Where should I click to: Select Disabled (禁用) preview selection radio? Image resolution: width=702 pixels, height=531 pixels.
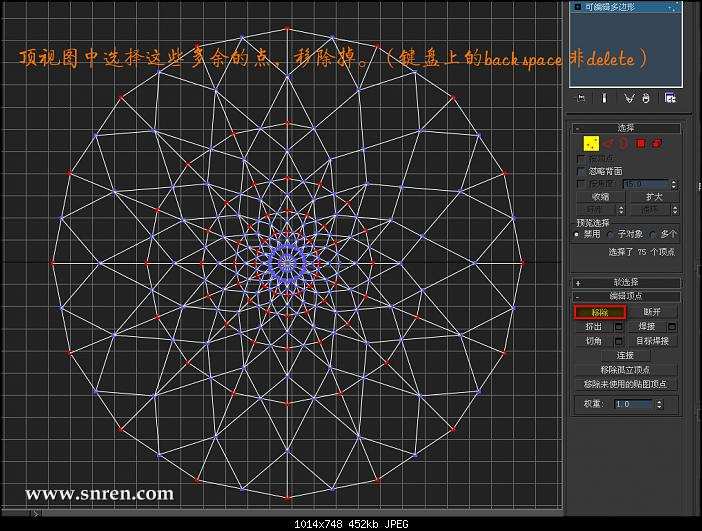(577, 234)
